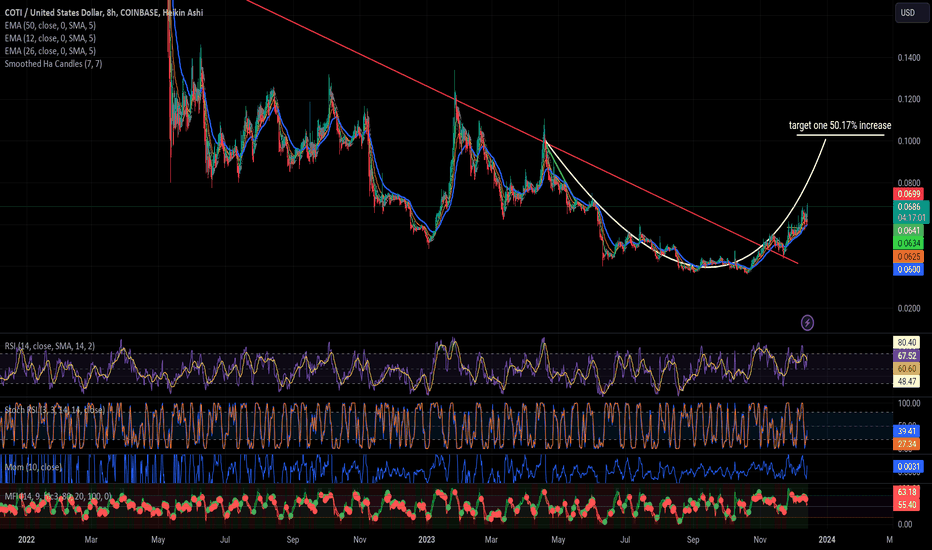
Task: Click the momentum 0.0031 value label
Action: [x=908, y=467]
